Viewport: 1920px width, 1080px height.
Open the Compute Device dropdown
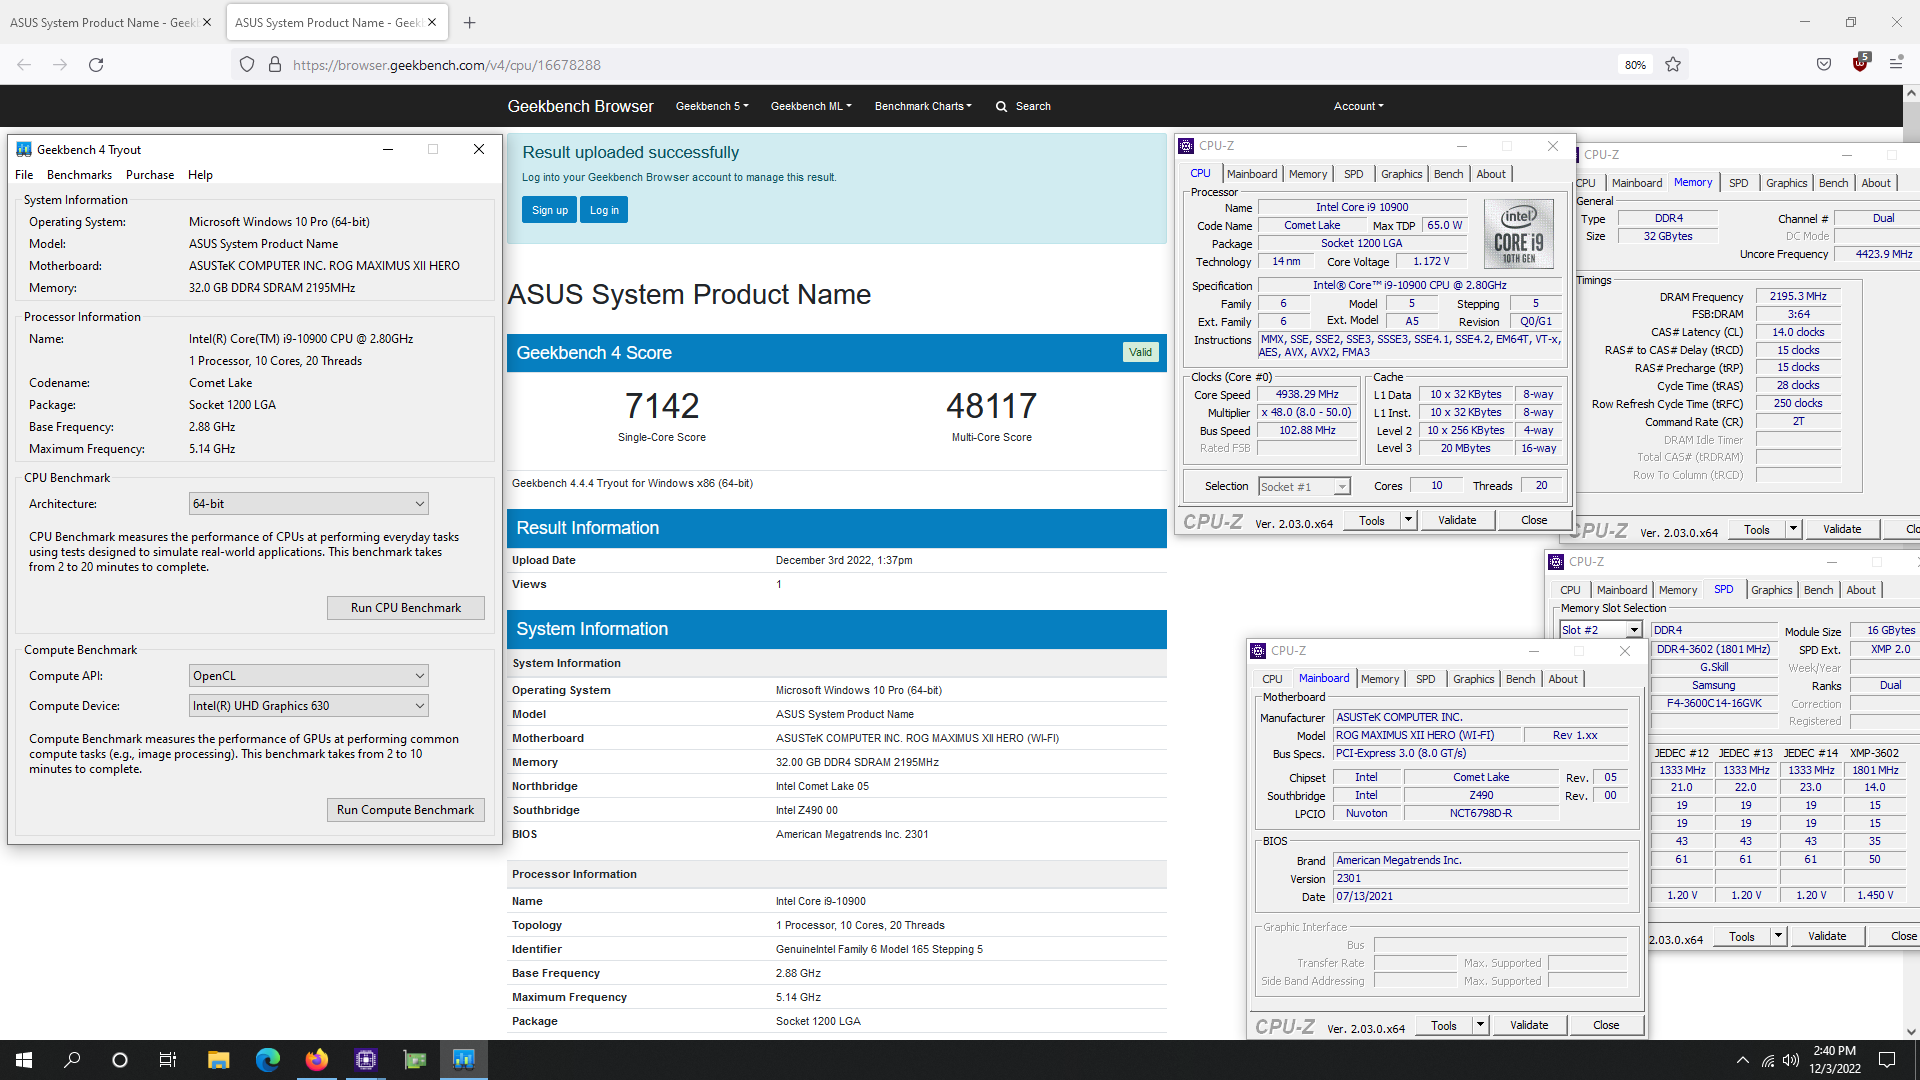309,706
